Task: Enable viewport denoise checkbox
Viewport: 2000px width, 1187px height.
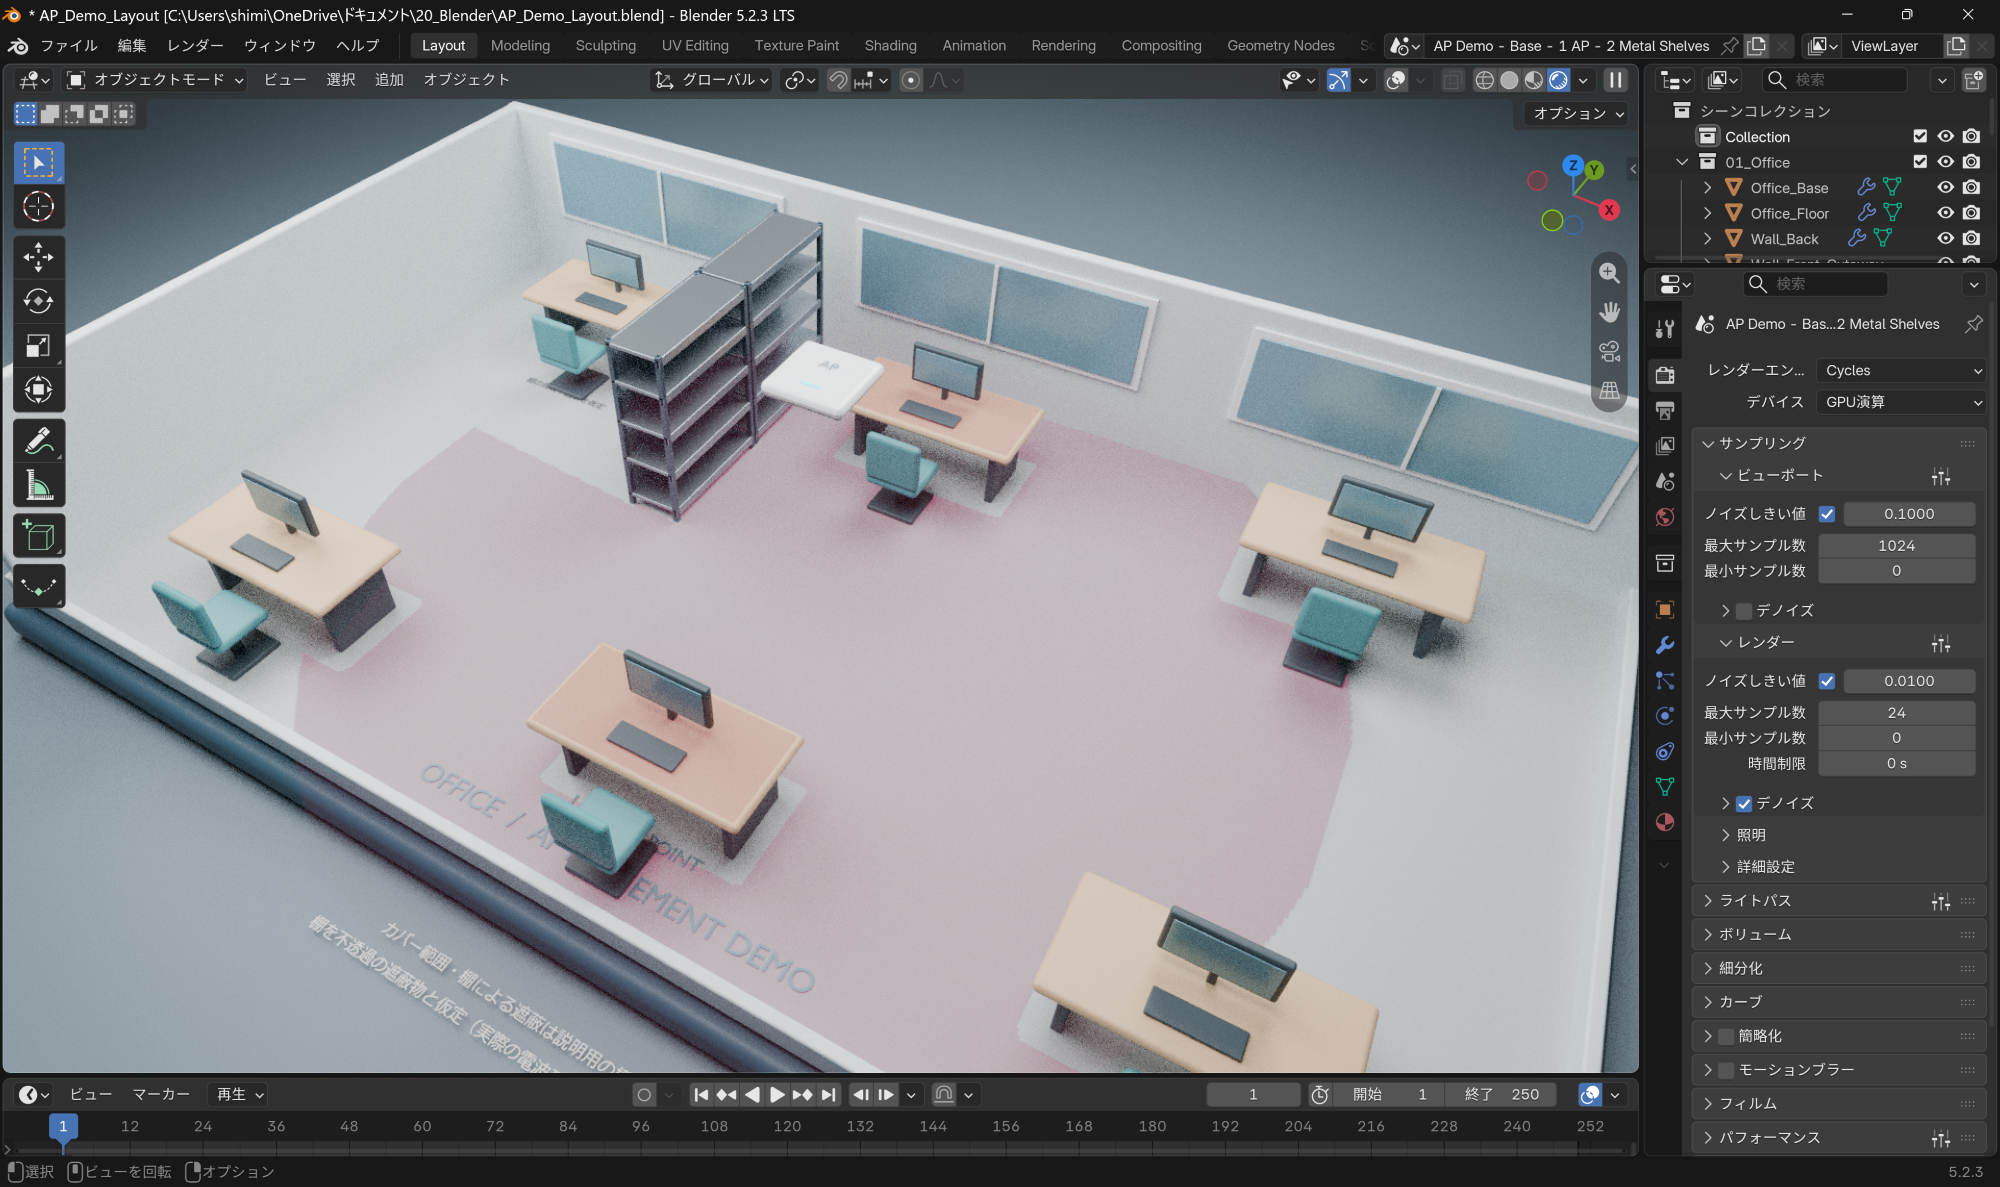Action: click(x=1744, y=611)
